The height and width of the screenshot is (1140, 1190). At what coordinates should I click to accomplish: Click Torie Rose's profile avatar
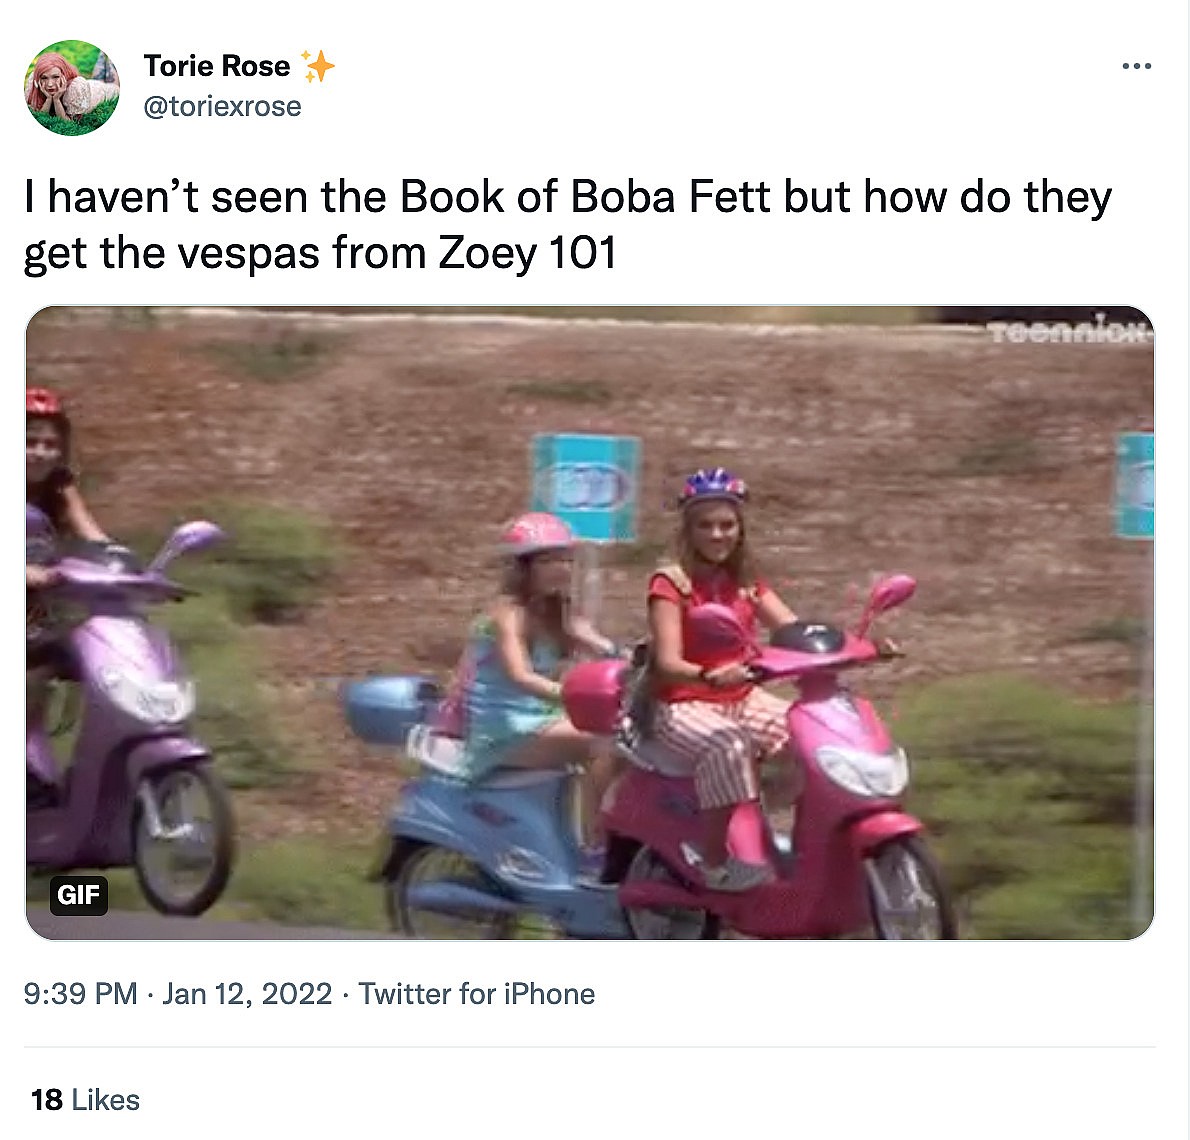click(x=72, y=88)
